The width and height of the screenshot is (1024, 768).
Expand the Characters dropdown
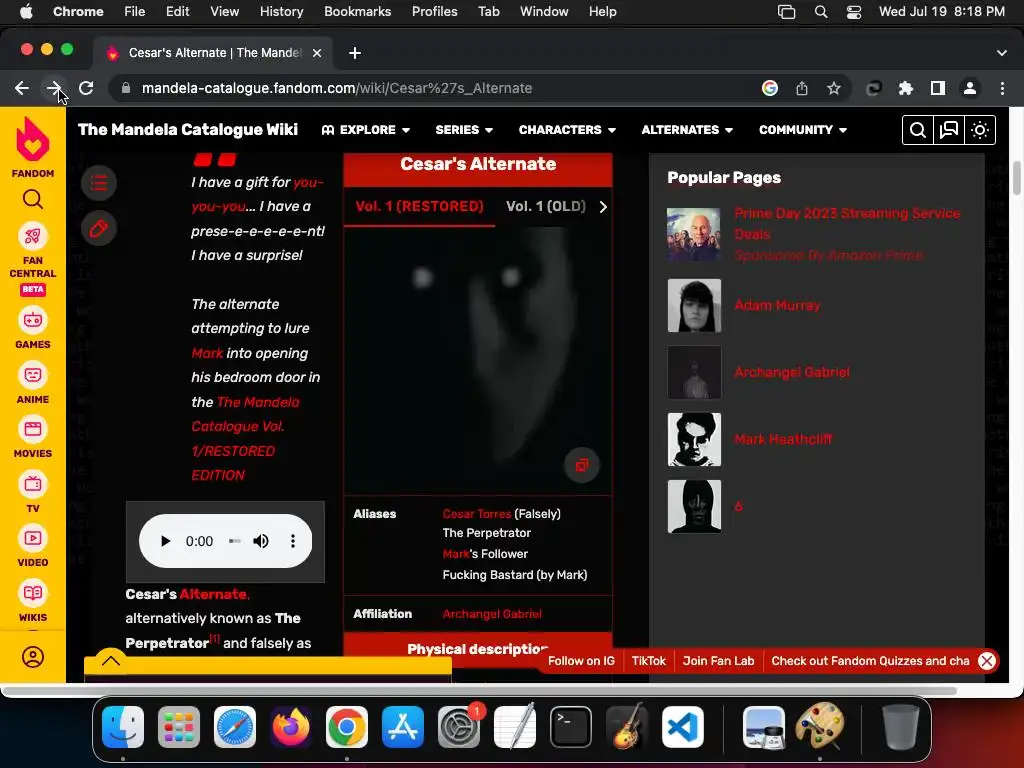567,130
